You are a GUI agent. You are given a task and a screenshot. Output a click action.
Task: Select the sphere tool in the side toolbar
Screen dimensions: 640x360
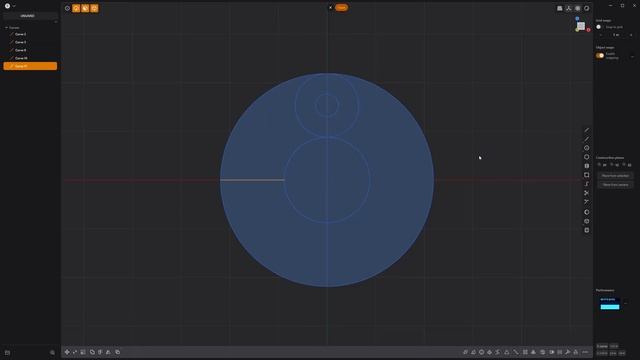[587, 212]
